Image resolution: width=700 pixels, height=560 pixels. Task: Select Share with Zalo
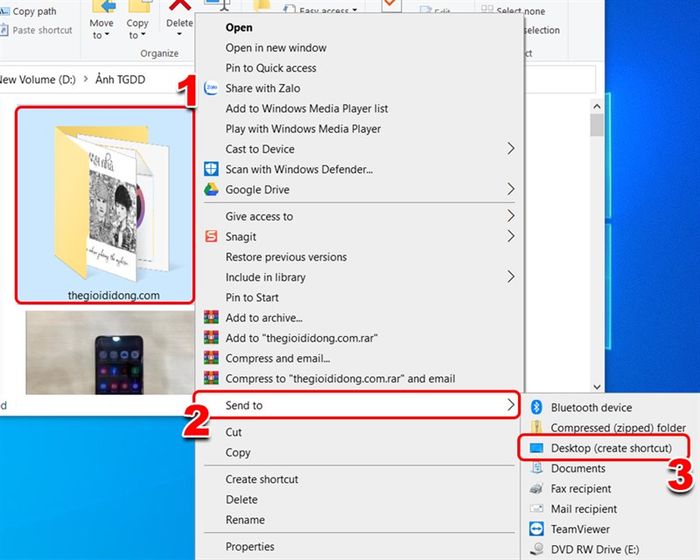[360, 88]
